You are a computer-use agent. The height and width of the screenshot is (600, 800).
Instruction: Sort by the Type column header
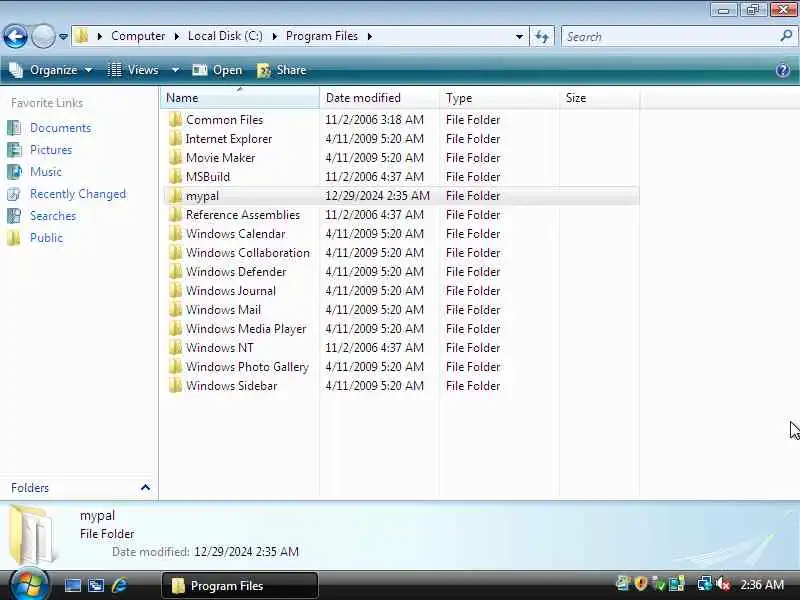click(499, 98)
